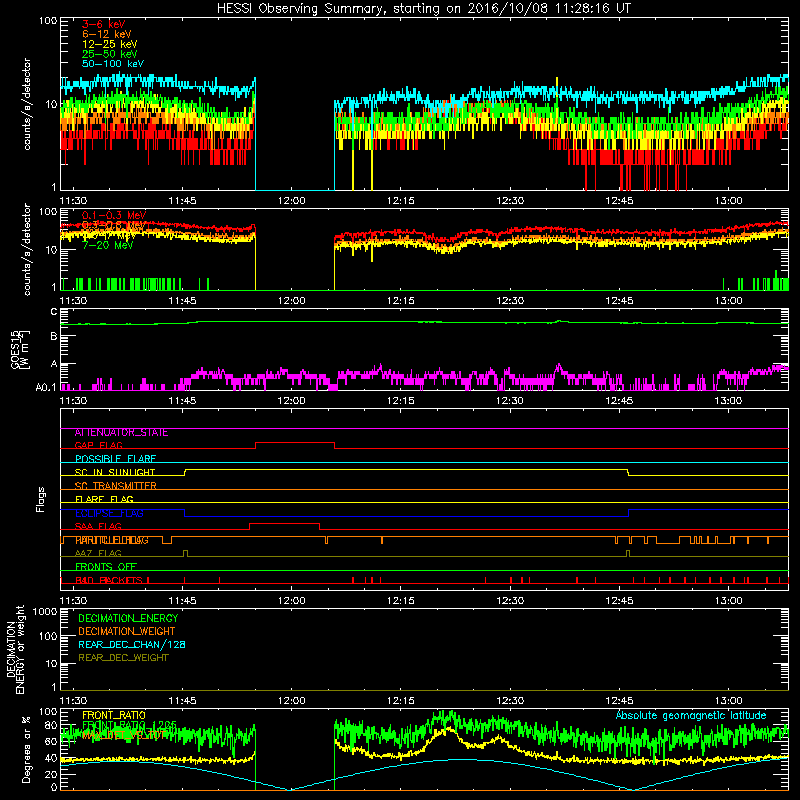The height and width of the screenshot is (800, 800).
Task: Click the POSSIBLE_FLARE flag label
Action: pos(115,459)
